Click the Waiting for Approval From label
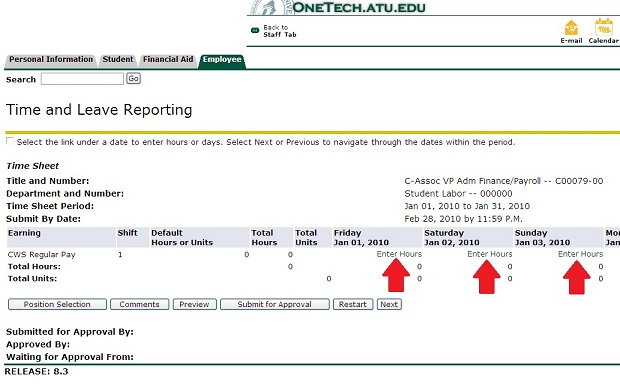 pyautogui.click(x=70, y=357)
